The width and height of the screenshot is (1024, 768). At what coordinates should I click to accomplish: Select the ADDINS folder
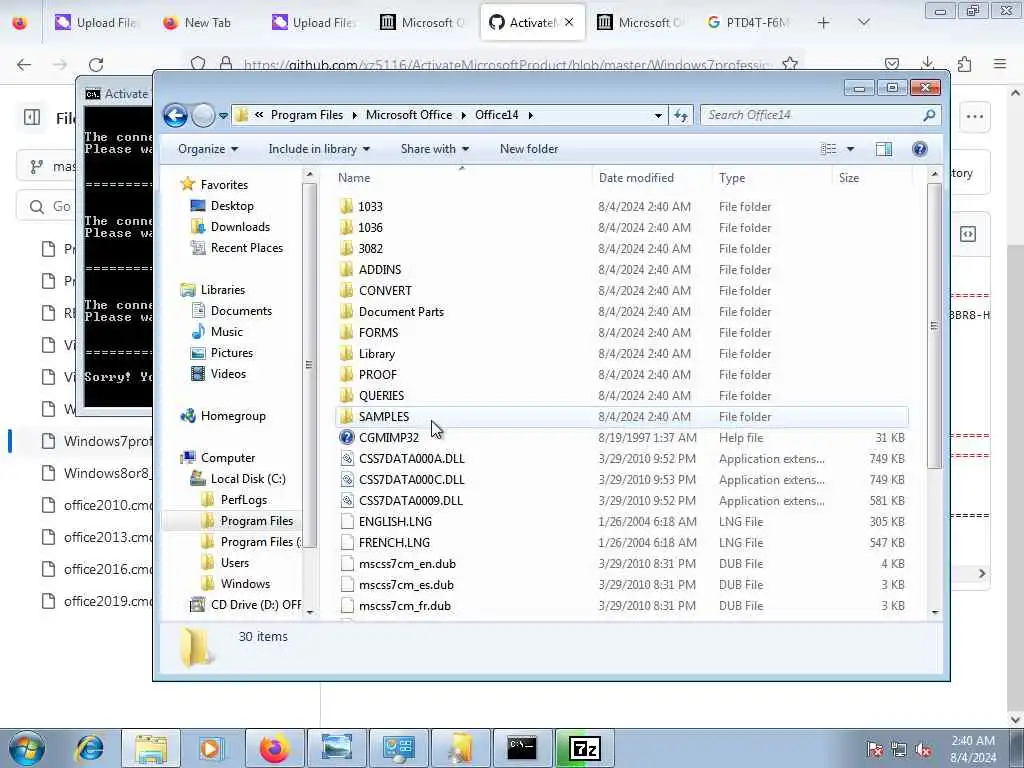pyautogui.click(x=379, y=269)
